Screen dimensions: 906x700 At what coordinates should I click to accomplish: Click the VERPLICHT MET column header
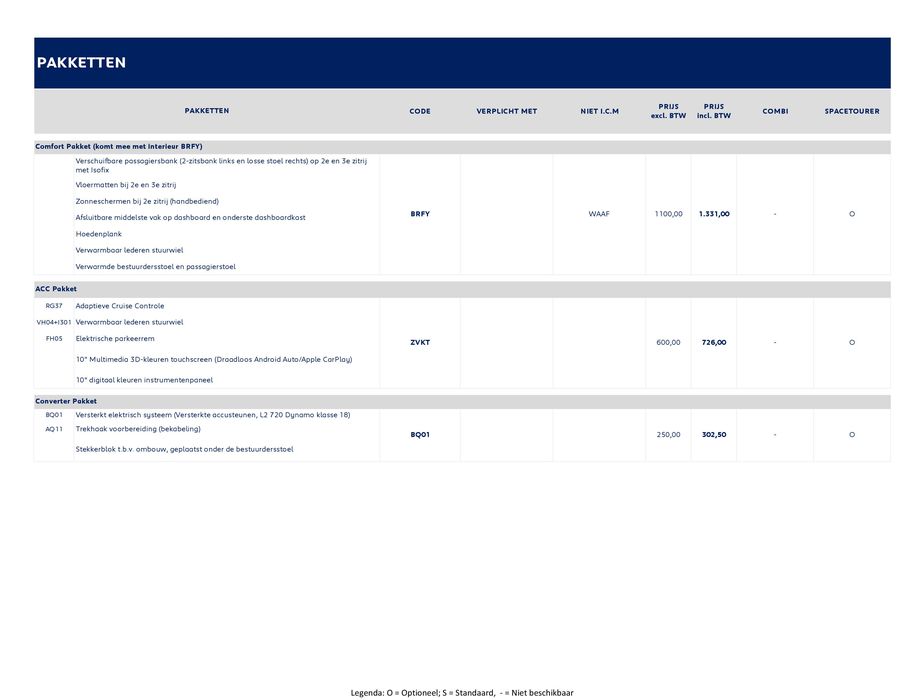coord(506,111)
